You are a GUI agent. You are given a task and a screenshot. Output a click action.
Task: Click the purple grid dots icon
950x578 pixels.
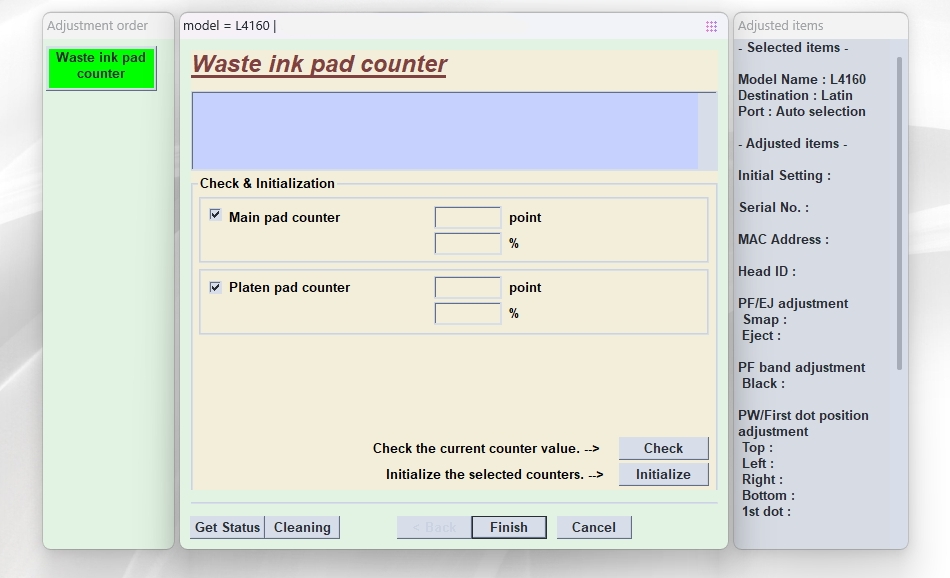711,26
